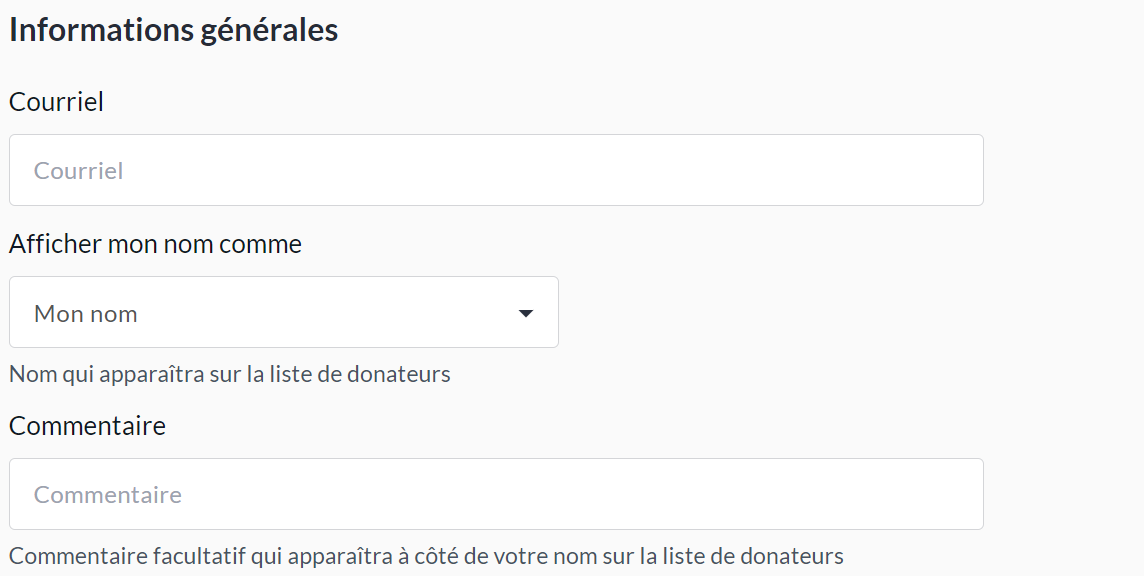Click the 'Informations générales' heading

(173, 30)
